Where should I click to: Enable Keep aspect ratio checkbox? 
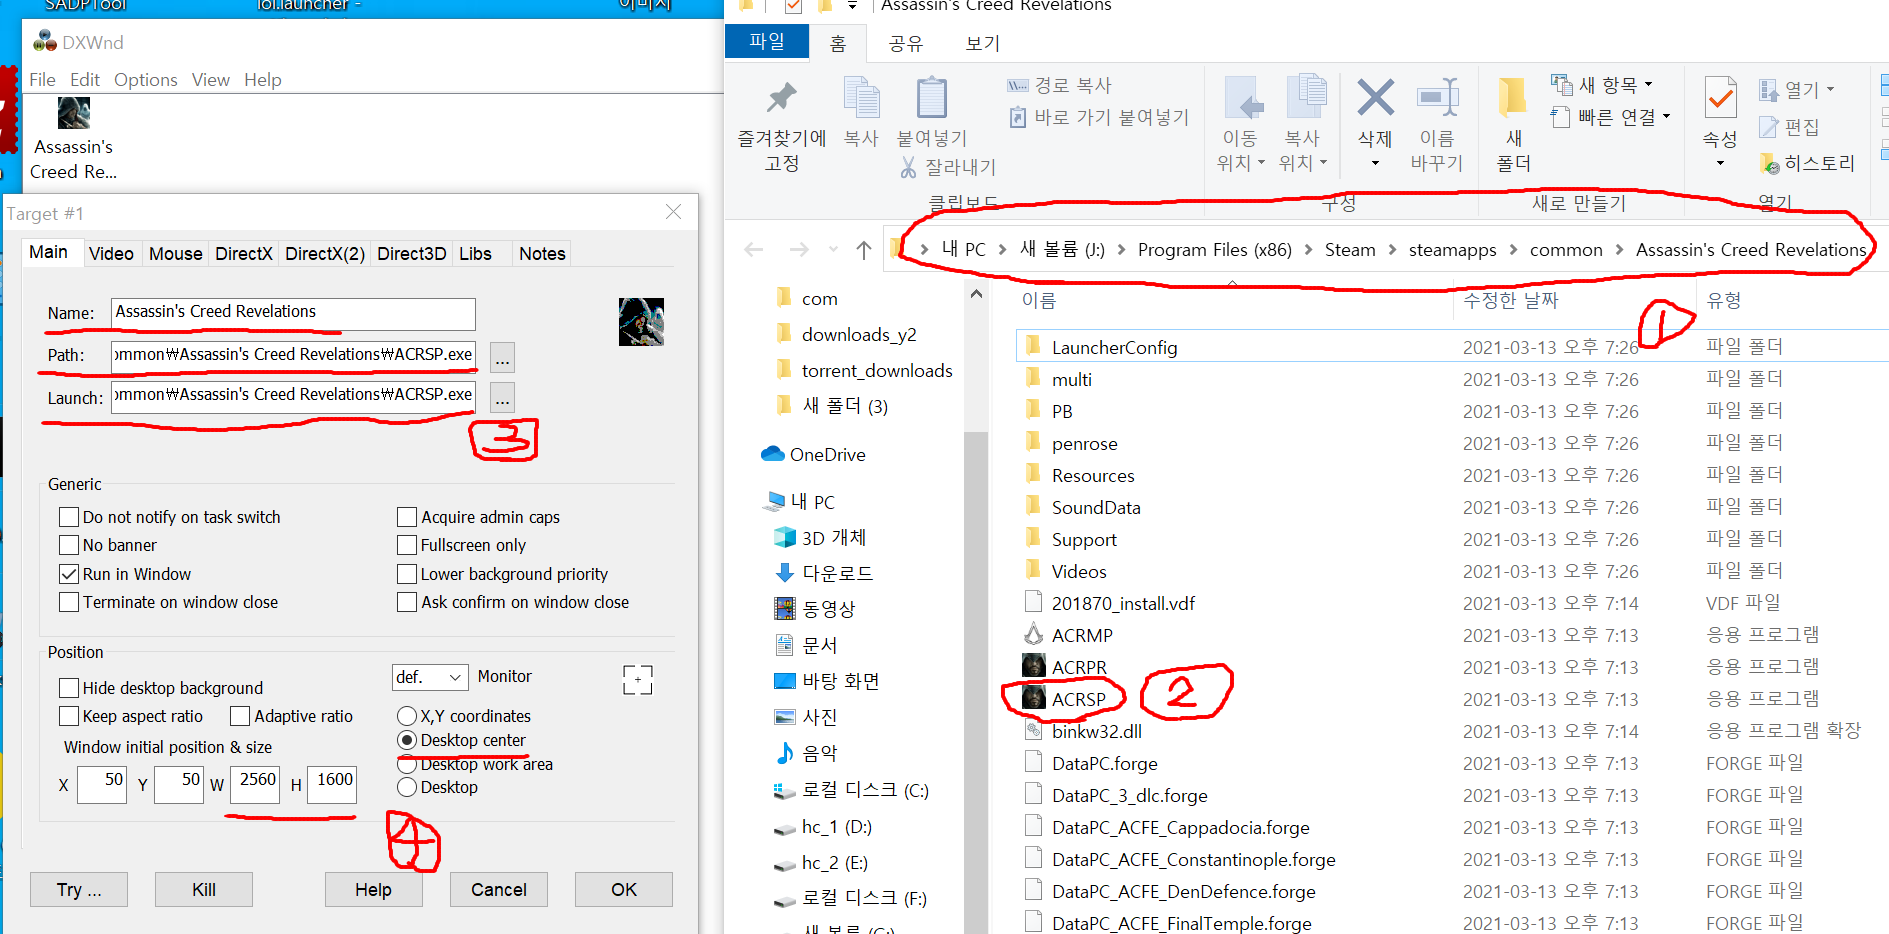(x=69, y=716)
